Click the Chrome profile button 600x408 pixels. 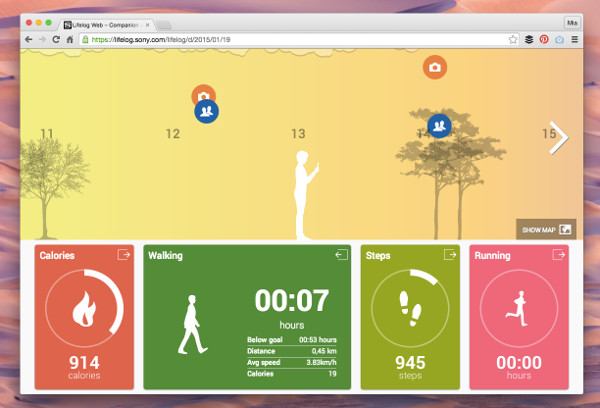[x=572, y=23]
